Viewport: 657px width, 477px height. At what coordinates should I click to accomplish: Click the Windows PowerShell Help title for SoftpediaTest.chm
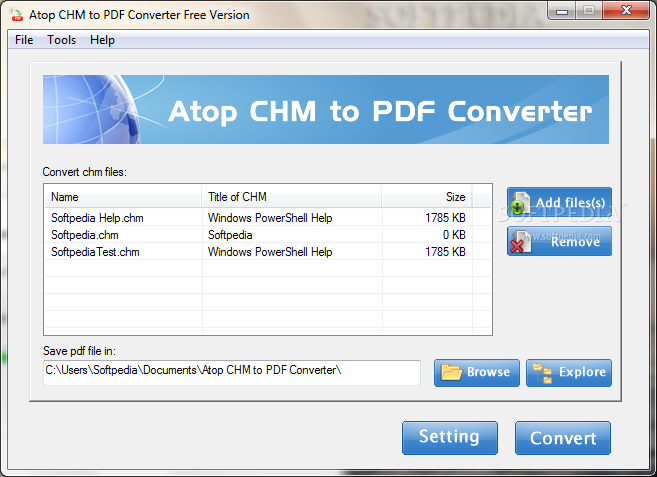point(270,251)
